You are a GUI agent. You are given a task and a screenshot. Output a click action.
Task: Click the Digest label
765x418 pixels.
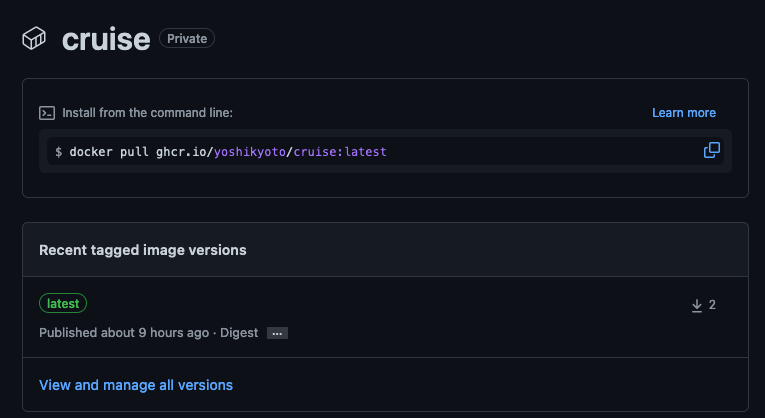[x=239, y=333]
